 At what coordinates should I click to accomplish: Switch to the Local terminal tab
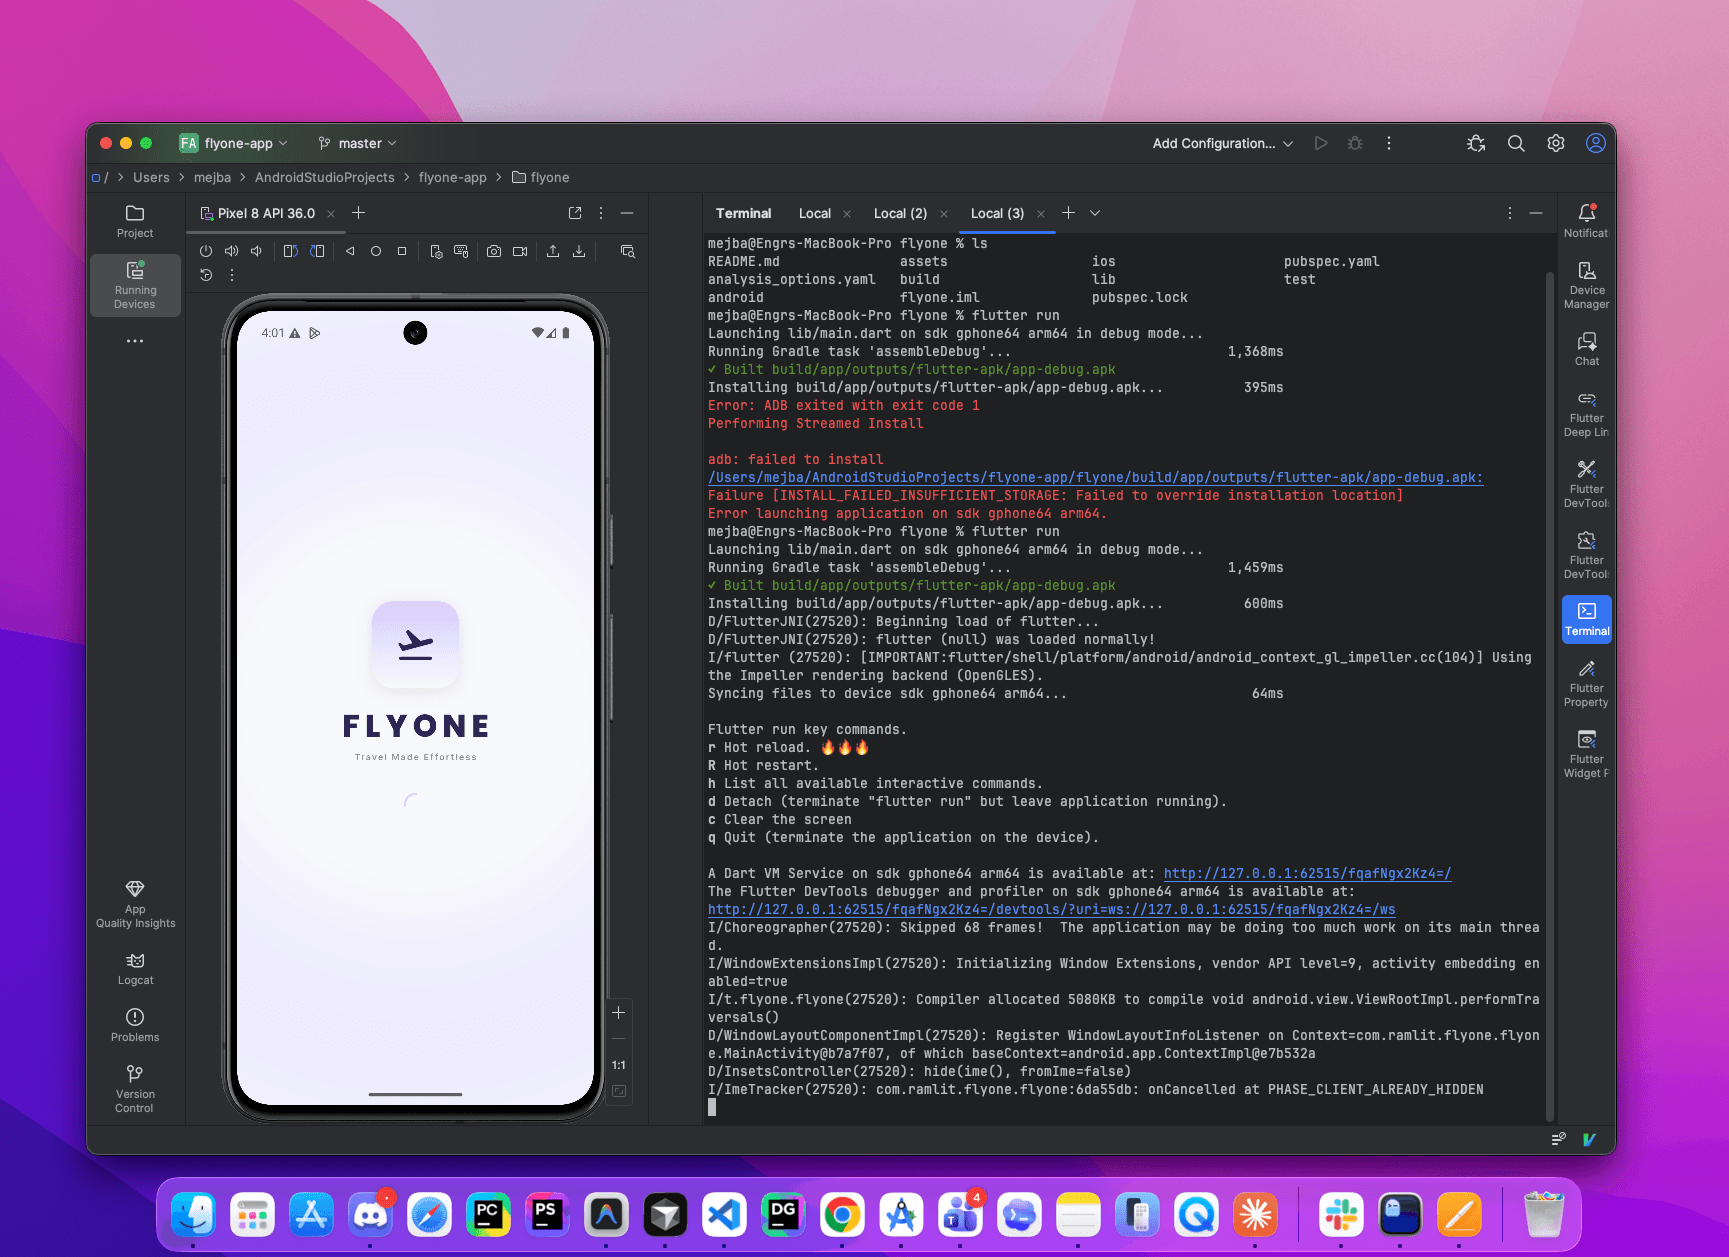[815, 213]
